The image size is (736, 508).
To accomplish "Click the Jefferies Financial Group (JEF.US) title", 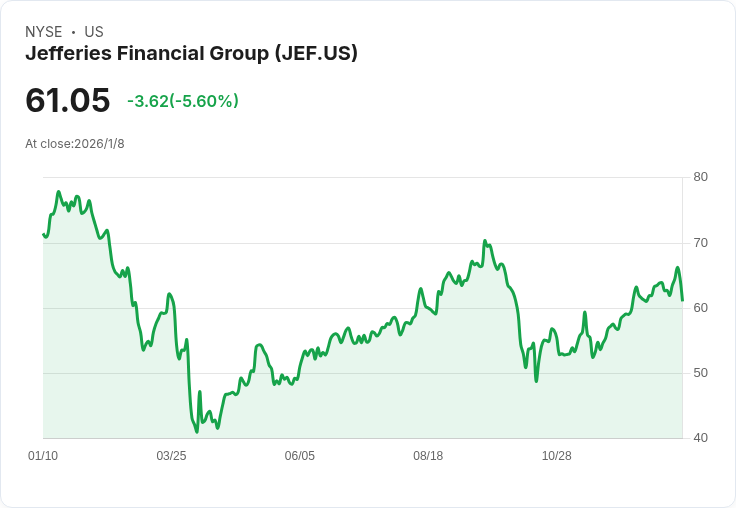I will [191, 54].
